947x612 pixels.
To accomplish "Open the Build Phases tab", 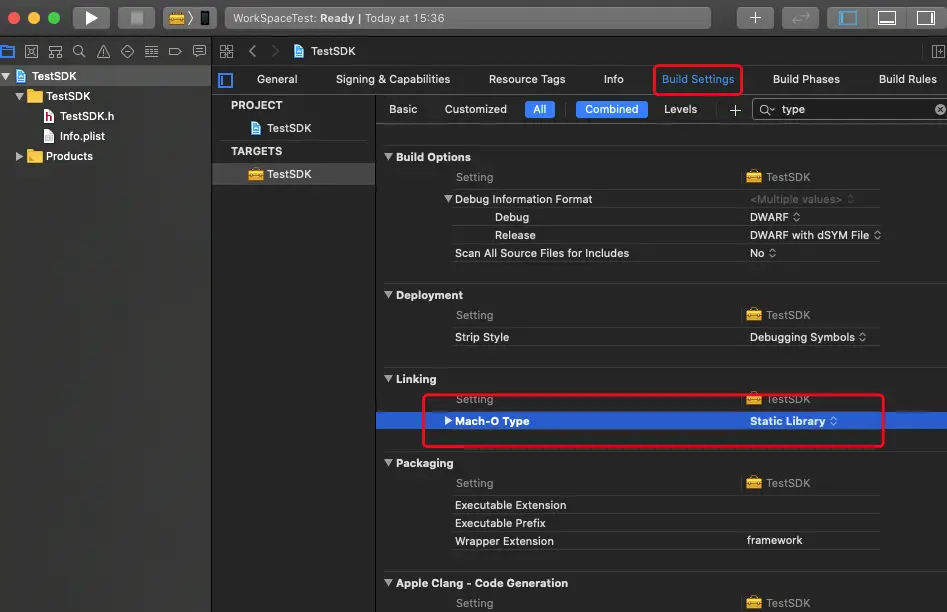I will pyautogui.click(x=806, y=79).
